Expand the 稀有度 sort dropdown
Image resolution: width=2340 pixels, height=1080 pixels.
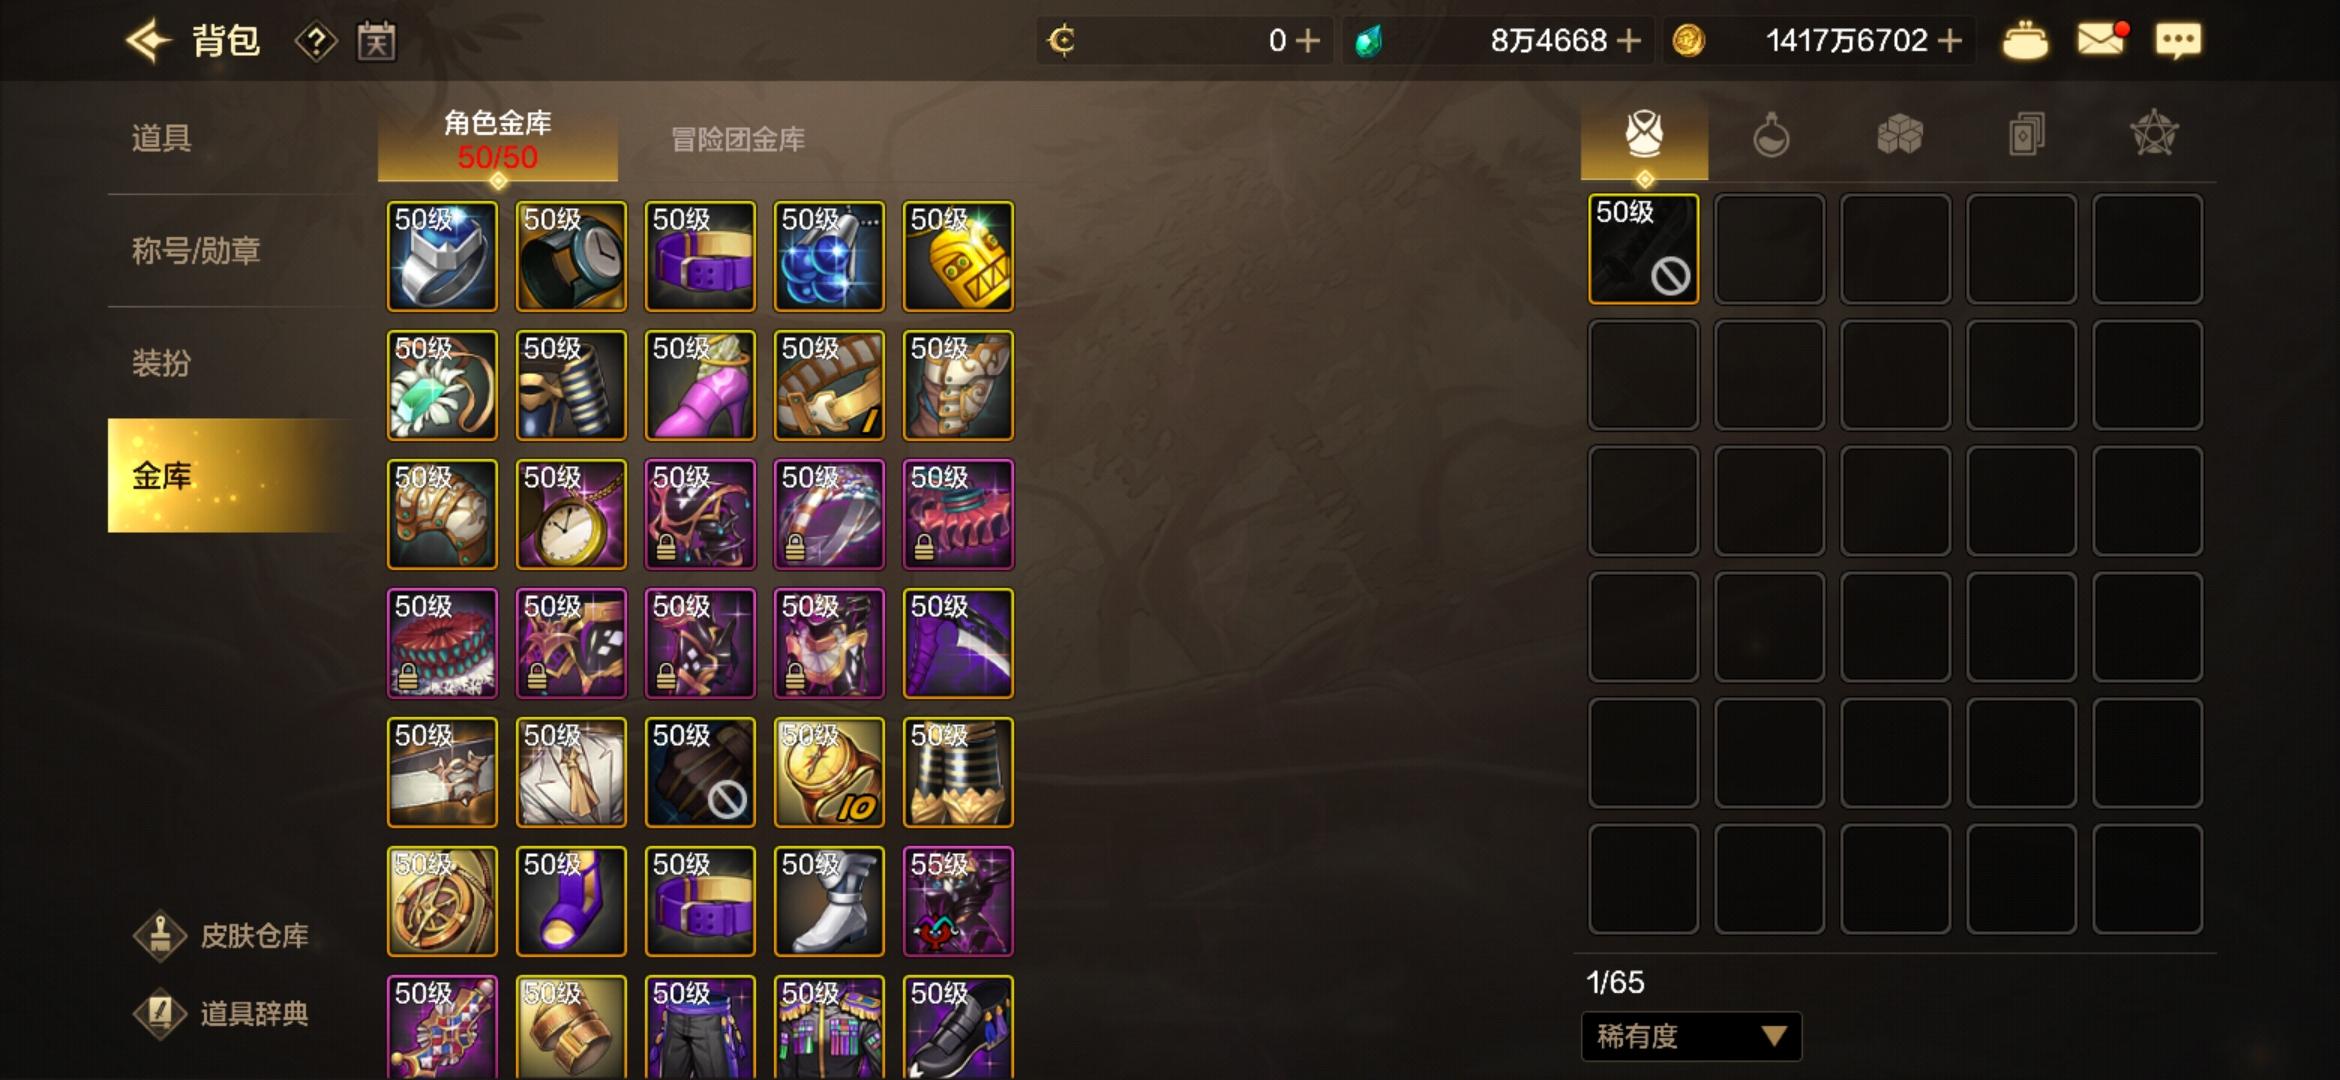[x=1691, y=1036]
